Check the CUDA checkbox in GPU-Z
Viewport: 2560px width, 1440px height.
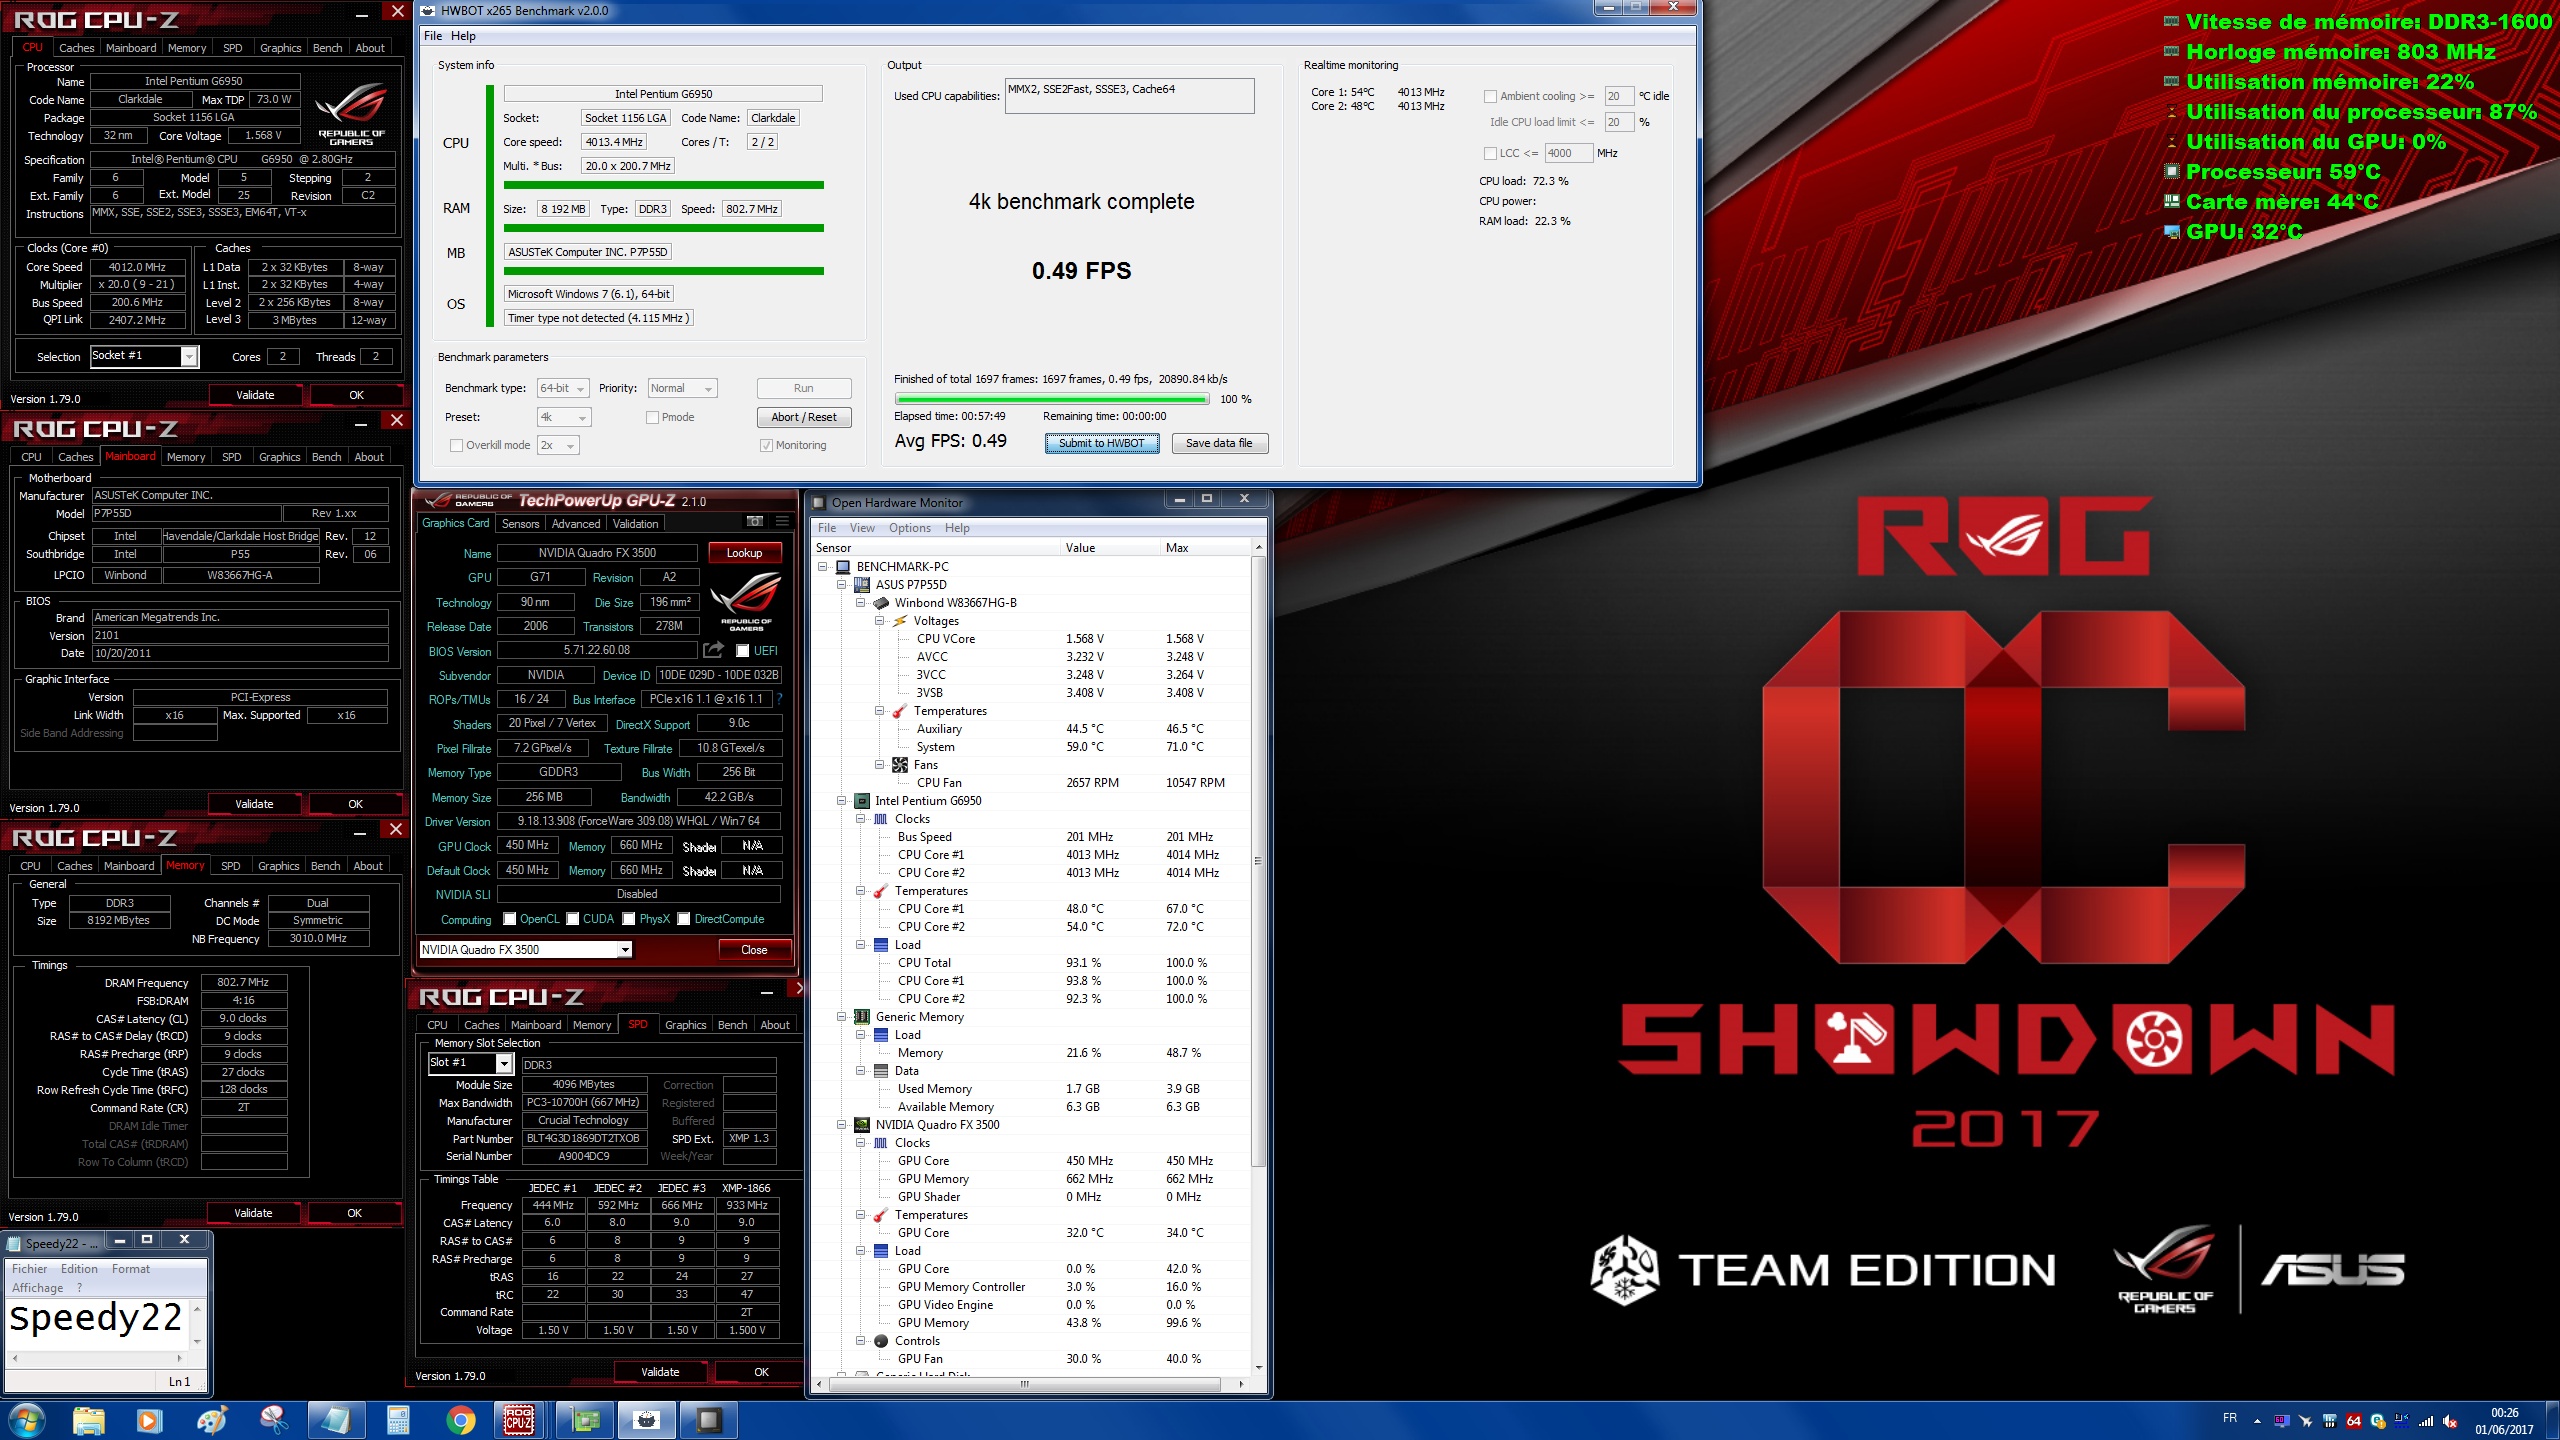coord(573,919)
